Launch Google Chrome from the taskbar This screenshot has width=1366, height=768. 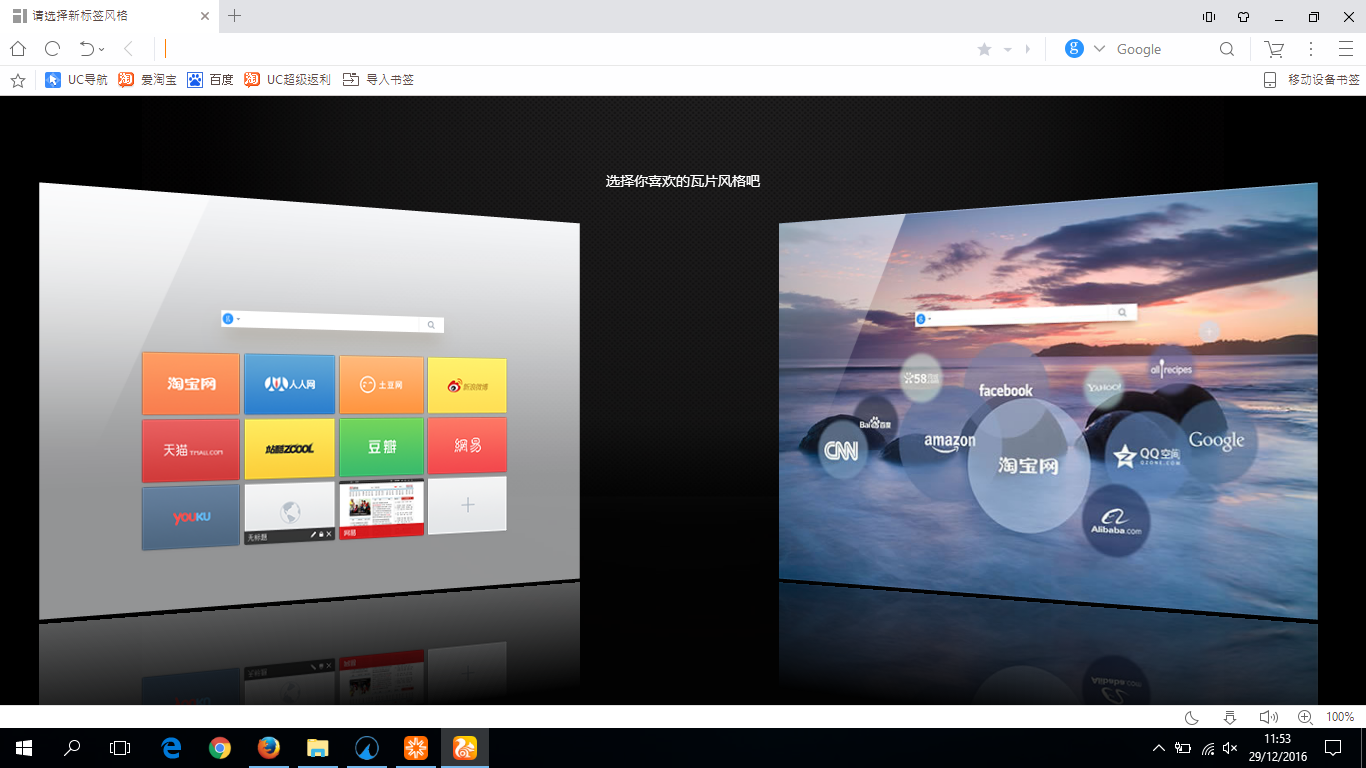220,748
